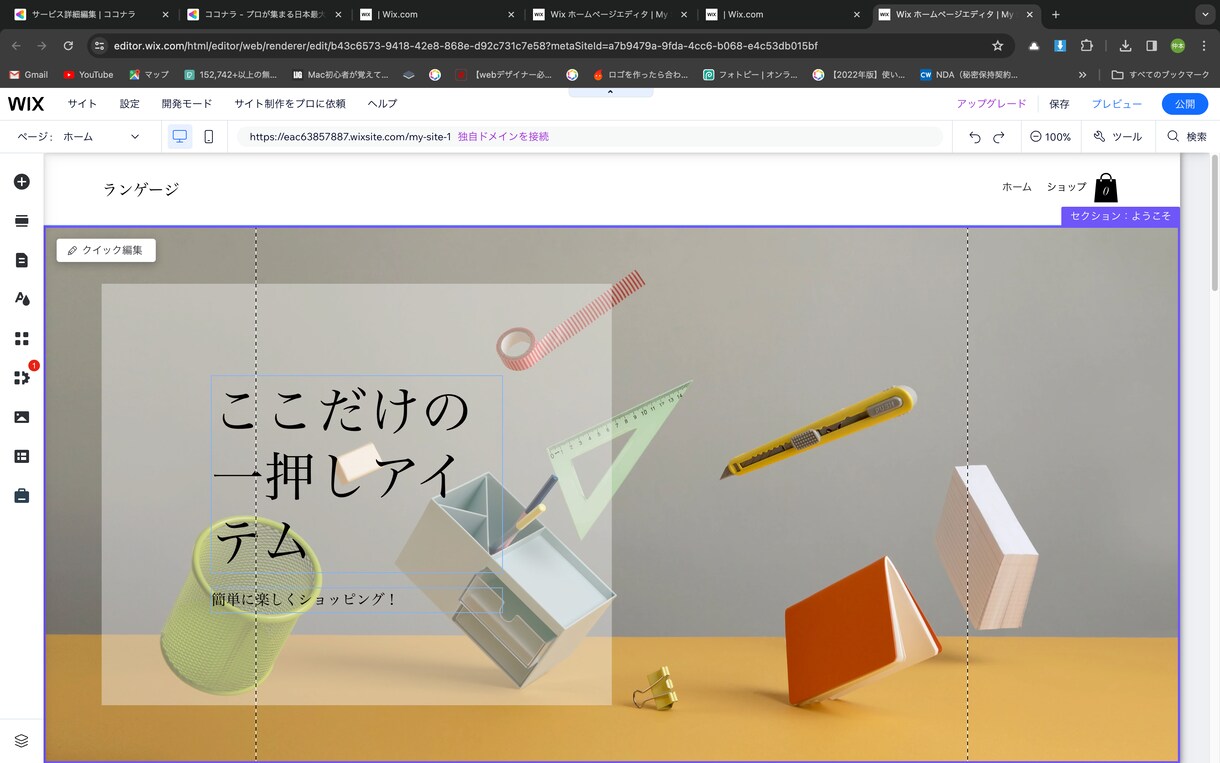Open the Add Elements plus panel

coord(21,182)
